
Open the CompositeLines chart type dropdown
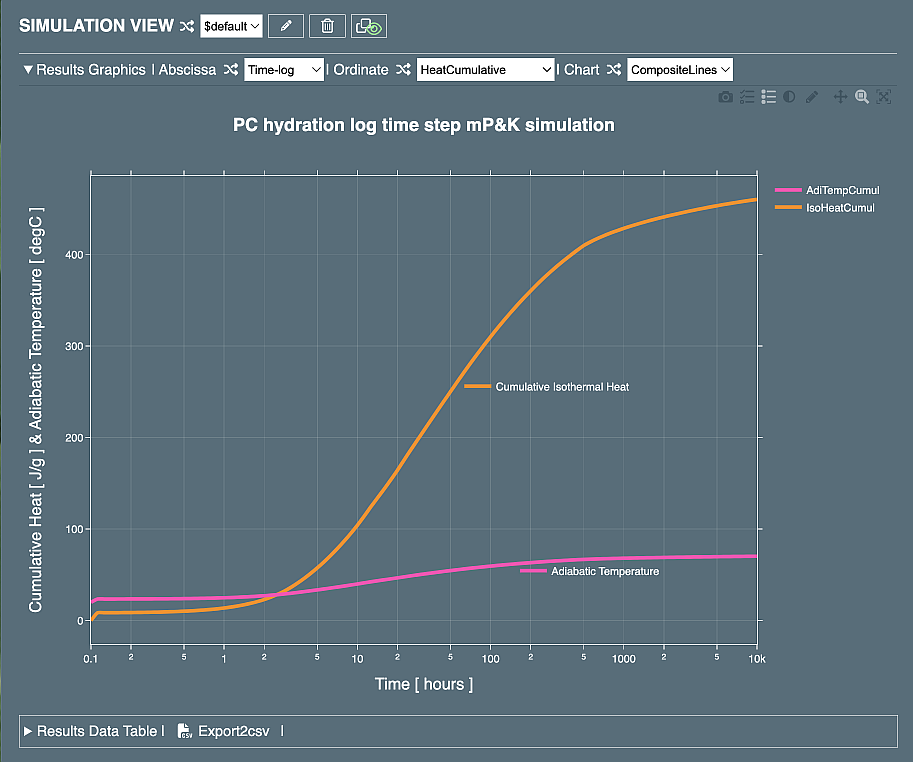(x=680, y=70)
